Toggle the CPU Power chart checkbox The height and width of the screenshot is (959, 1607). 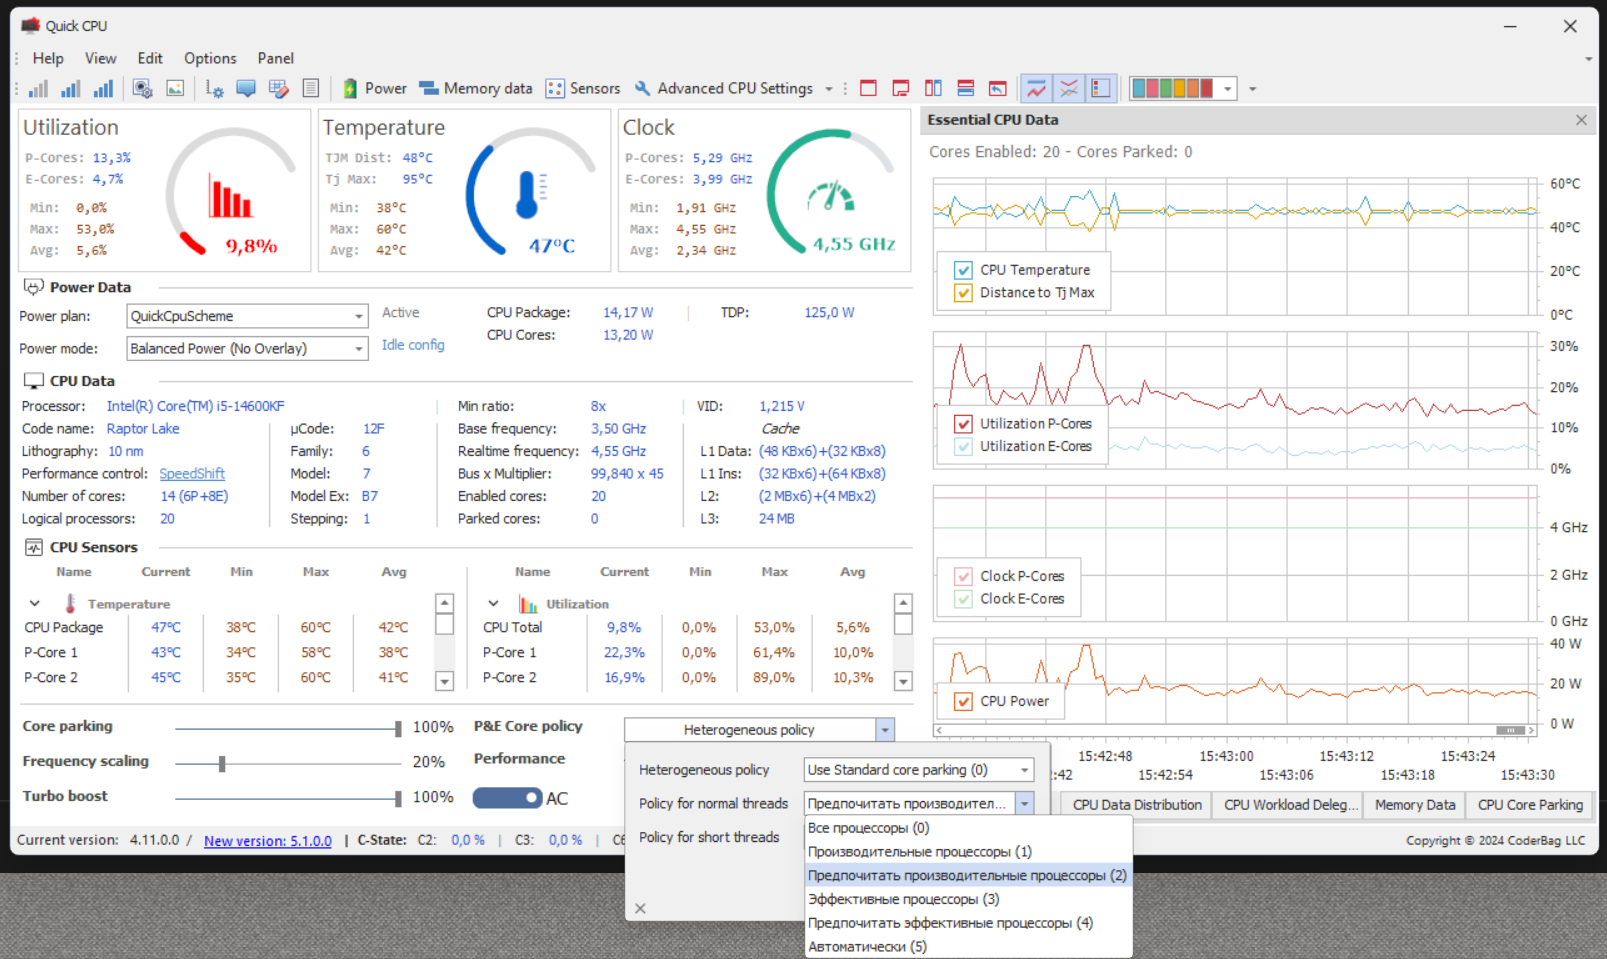(964, 702)
